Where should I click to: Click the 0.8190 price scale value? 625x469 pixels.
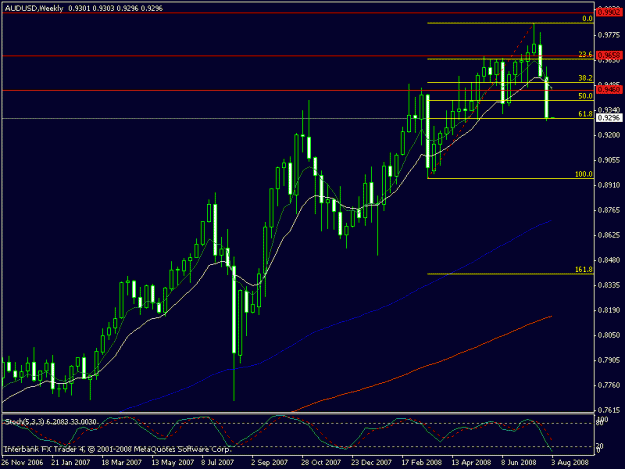(x=609, y=310)
